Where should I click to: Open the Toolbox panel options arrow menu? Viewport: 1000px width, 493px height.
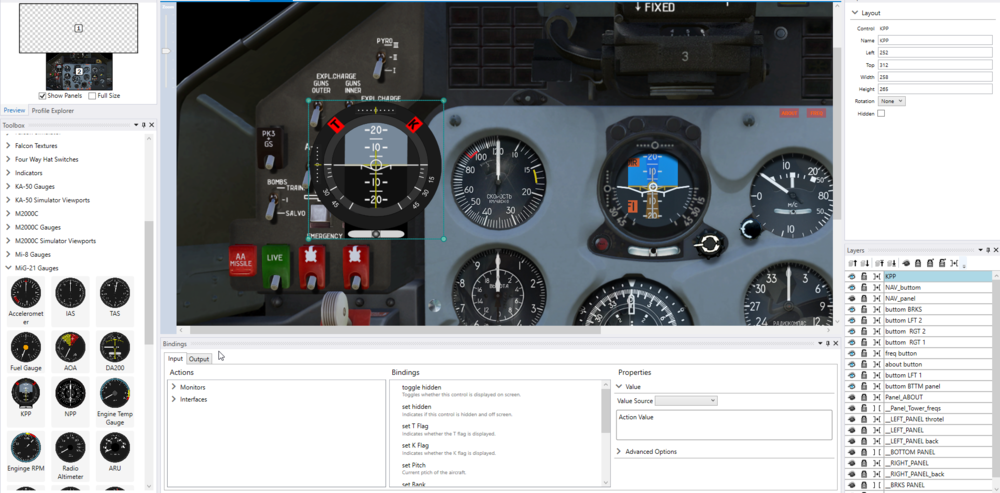[x=136, y=125]
